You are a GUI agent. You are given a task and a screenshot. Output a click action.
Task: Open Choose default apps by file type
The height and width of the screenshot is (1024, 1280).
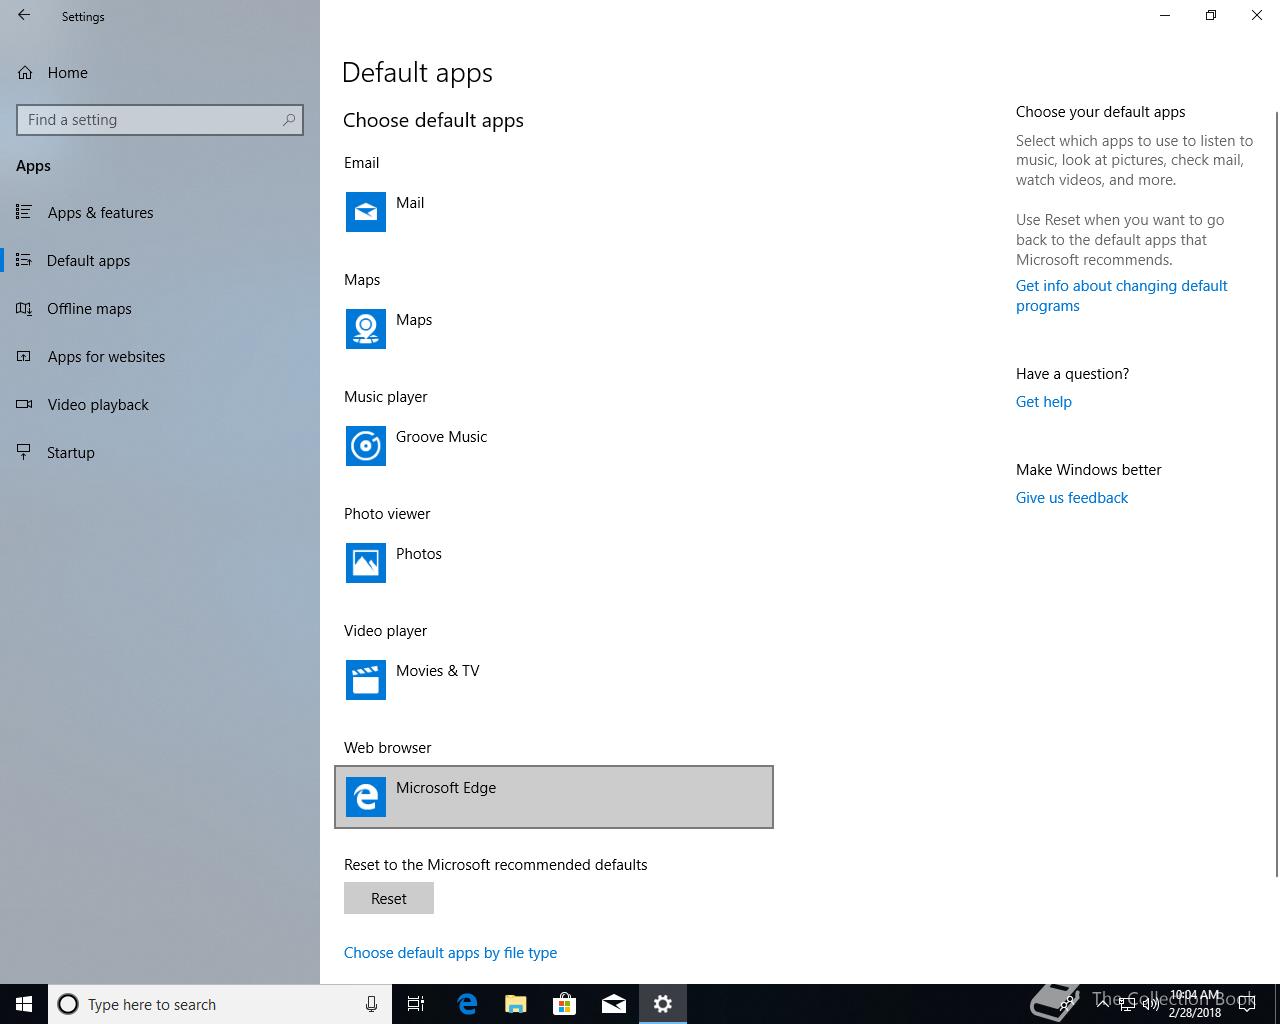[x=450, y=953]
